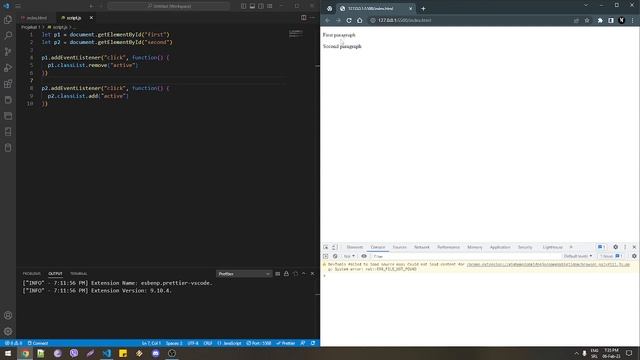This screenshot has height=360, width=640.
Task: Click the errors and warnings status item
Action: pos(13,343)
